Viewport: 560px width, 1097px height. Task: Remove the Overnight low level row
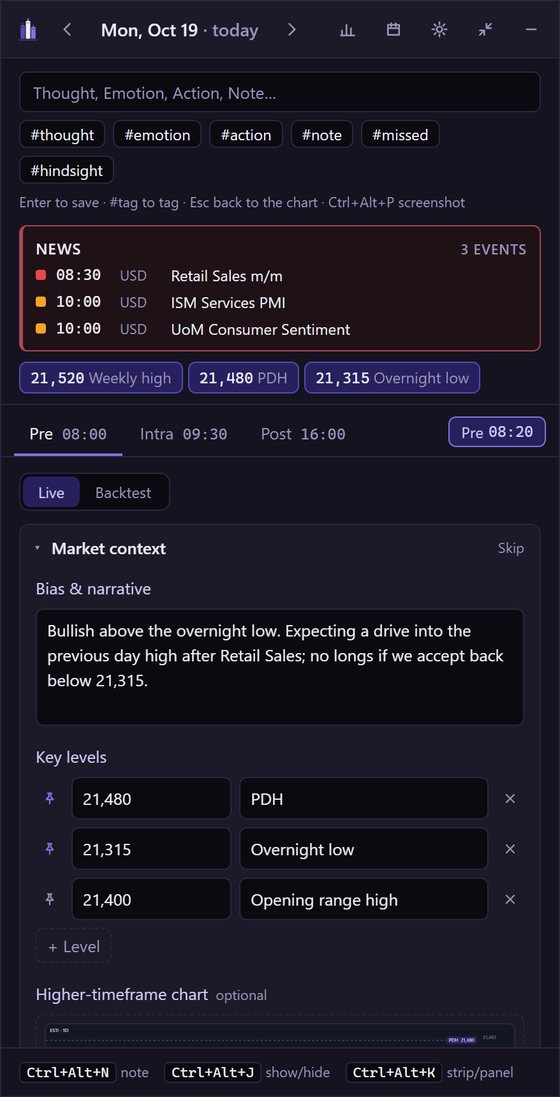tap(510, 849)
